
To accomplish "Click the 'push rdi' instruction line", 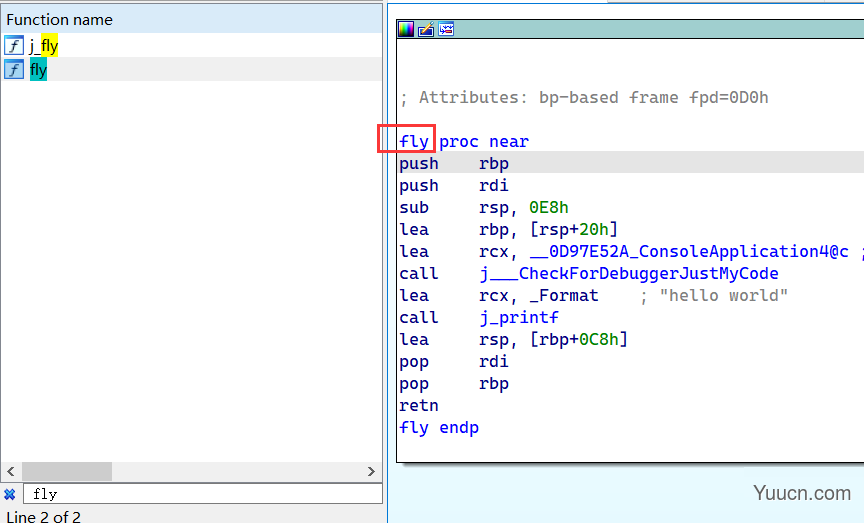I will (x=454, y=186).
